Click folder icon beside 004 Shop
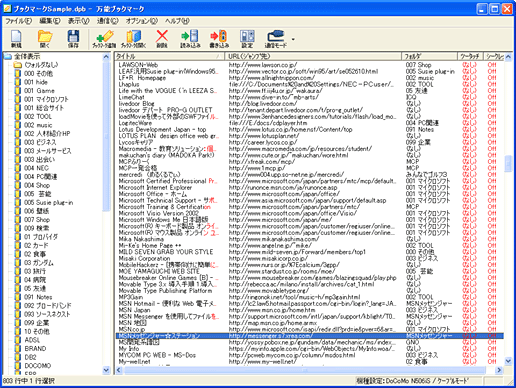The width and height of the screenshot is (516, 388). point(18,185)
